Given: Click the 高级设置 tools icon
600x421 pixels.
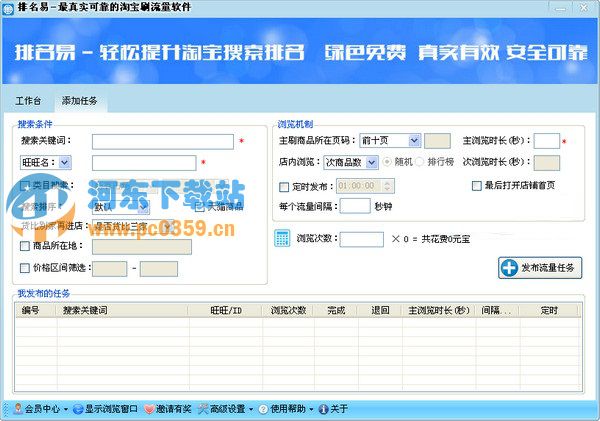Looking at the screenshot, I should 203,409.
